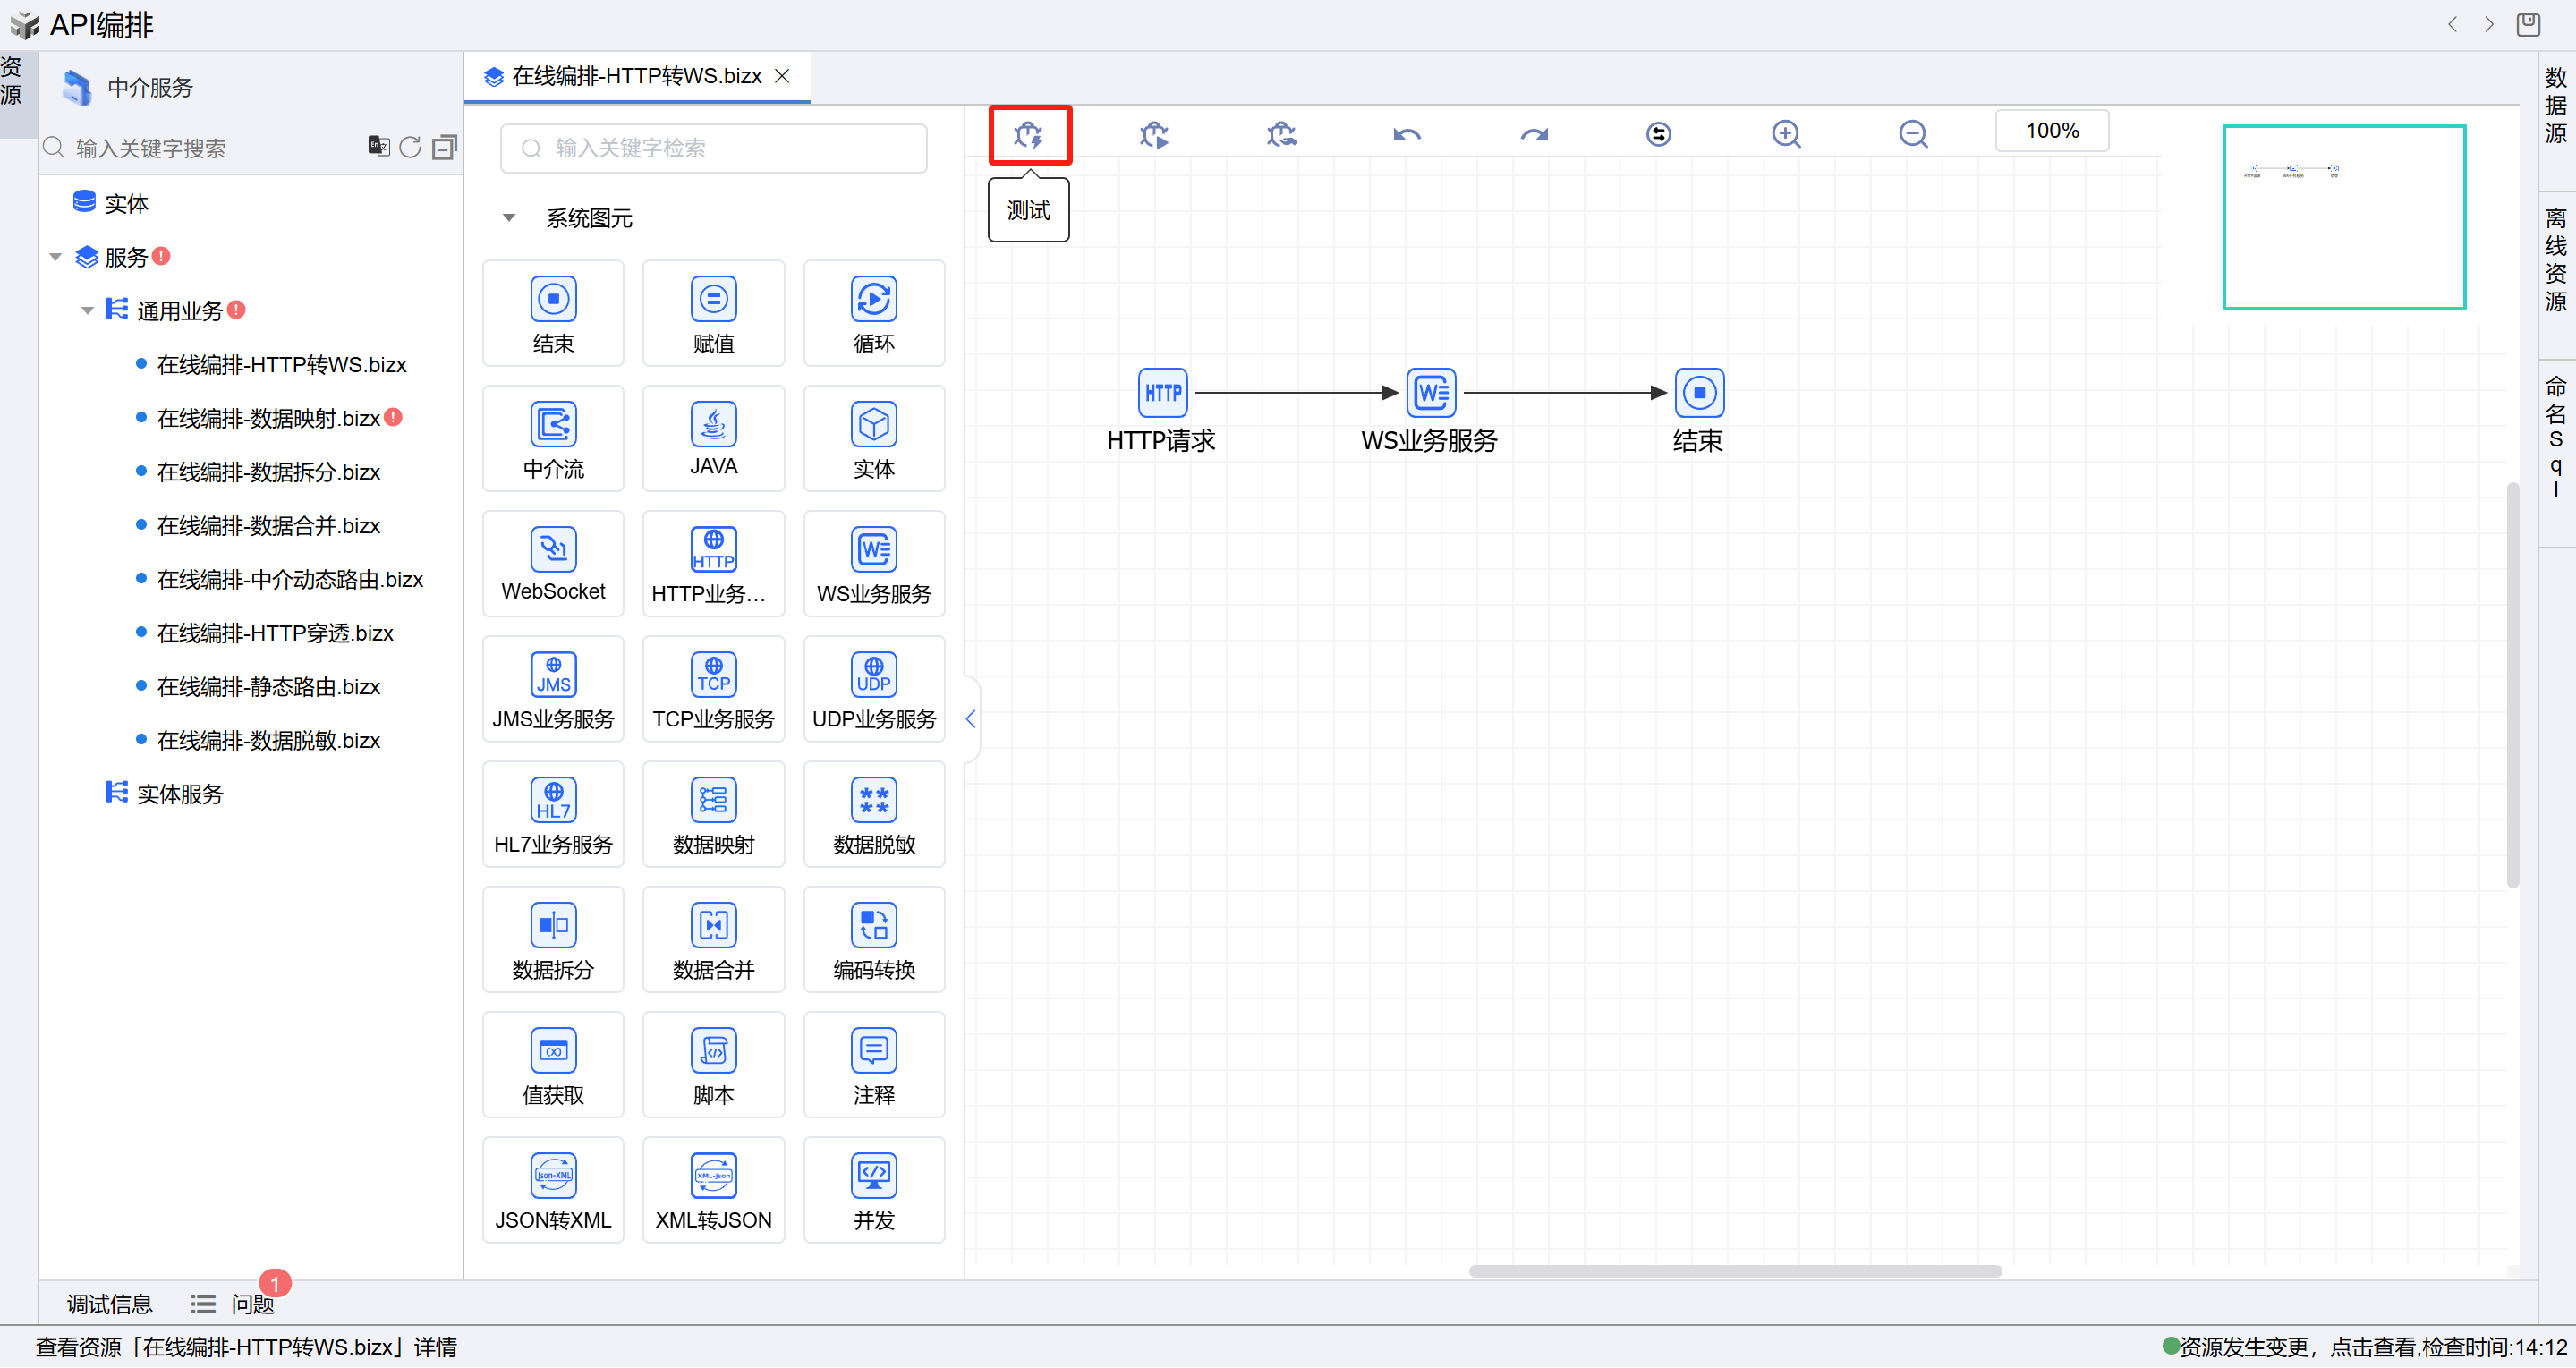The image size is (2576, 1368).
Task: Collapse the 服务 tree node
Action: click(x=56, y=258)
